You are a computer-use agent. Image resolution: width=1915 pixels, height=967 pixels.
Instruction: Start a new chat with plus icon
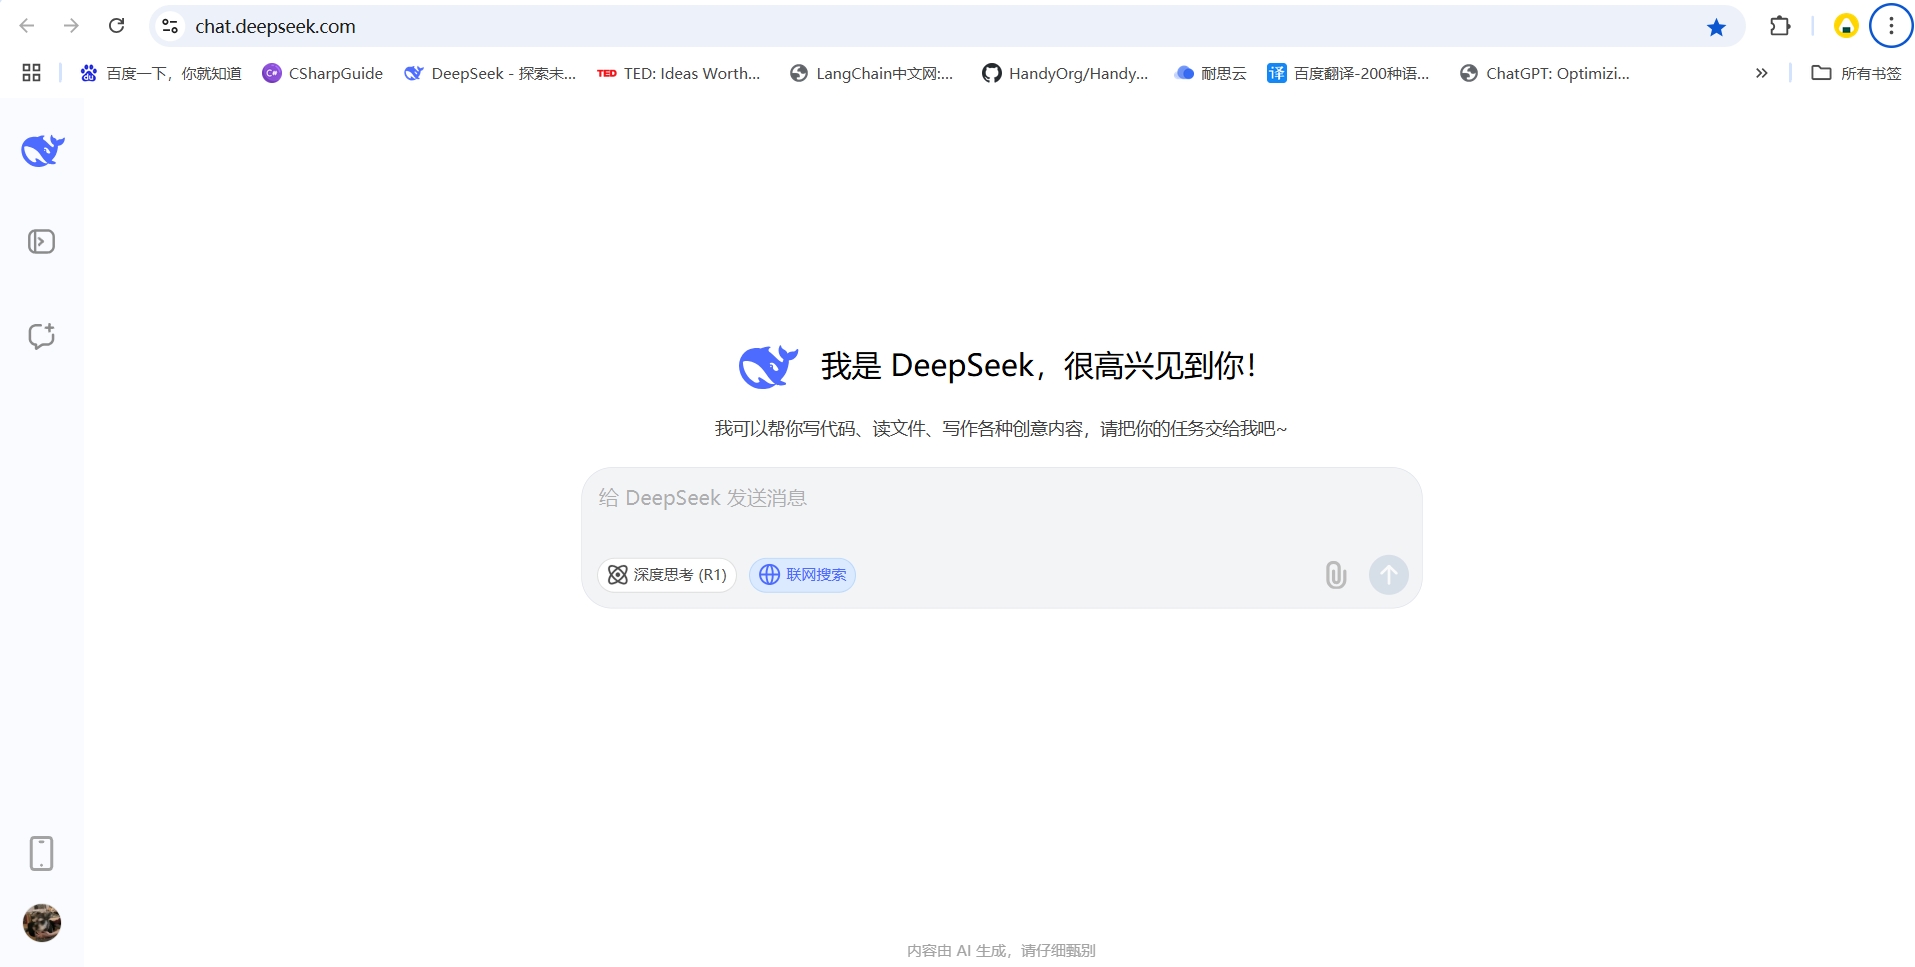pos(41,336)
